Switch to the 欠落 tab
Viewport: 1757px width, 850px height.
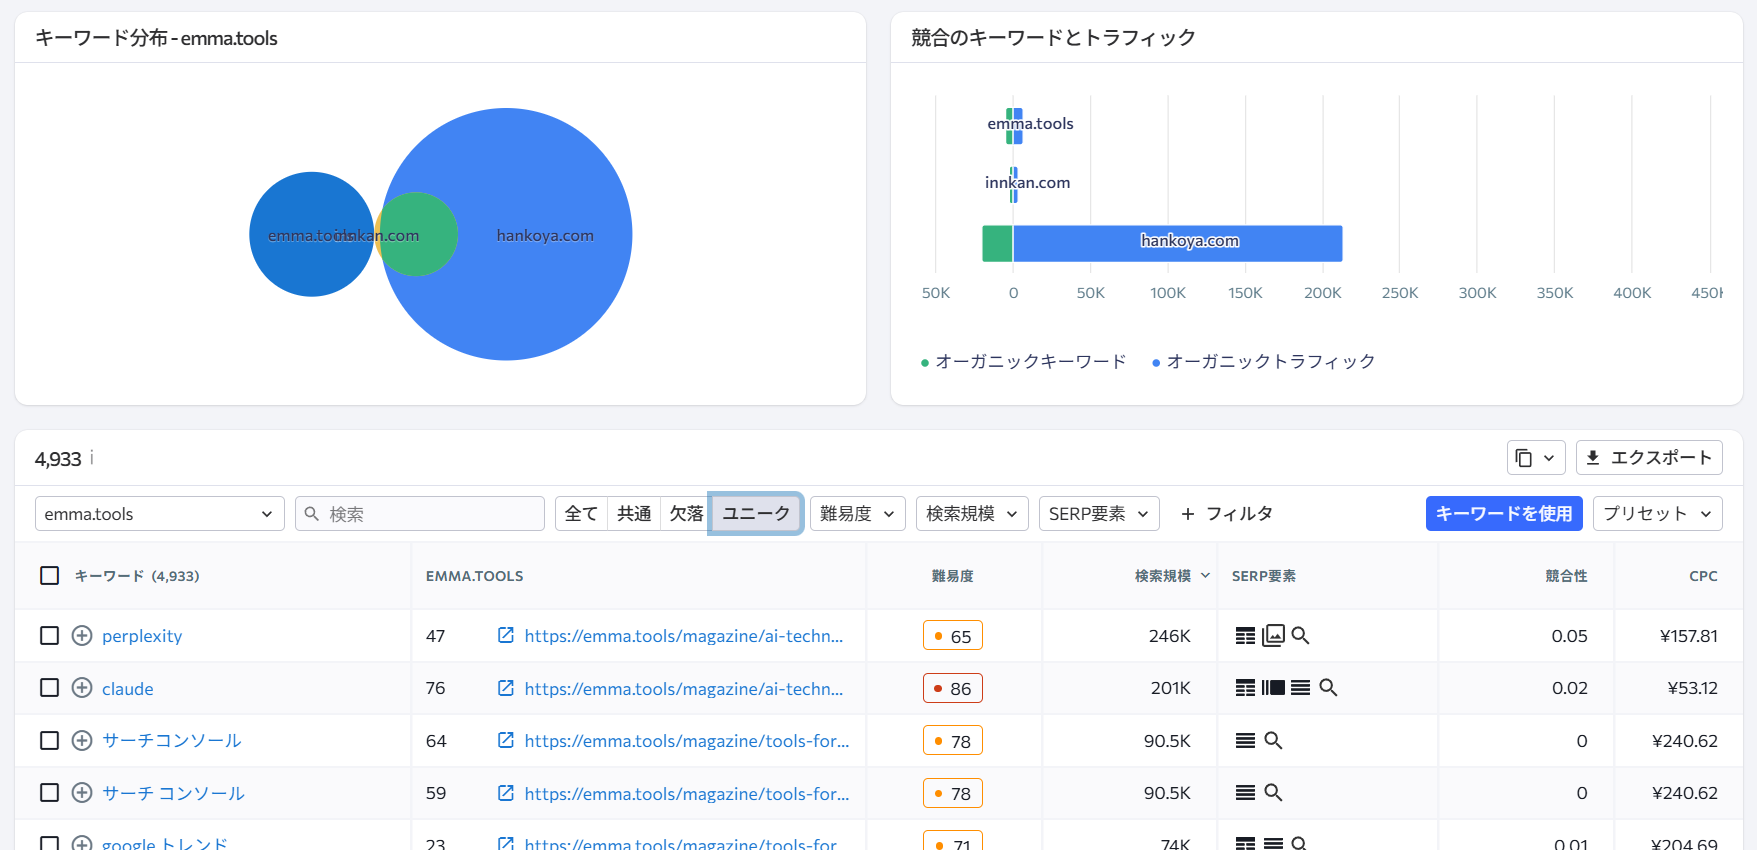click(x=686, y=514)
